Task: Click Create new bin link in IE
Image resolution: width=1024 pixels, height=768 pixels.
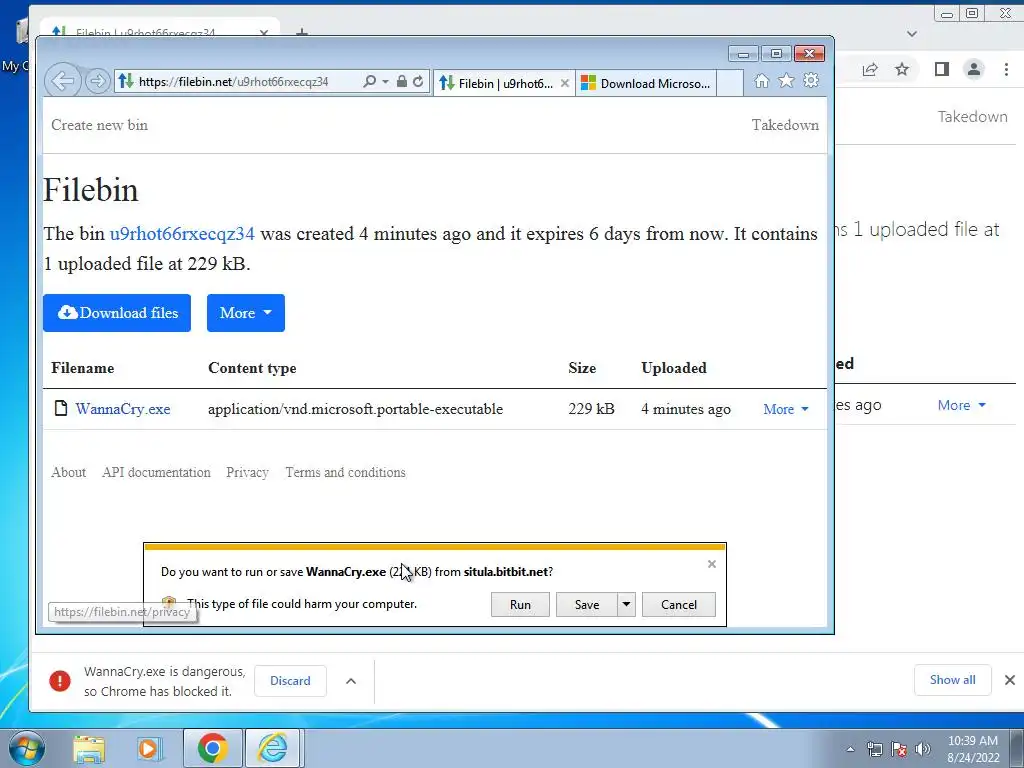Action: click(x=99, y=125)
